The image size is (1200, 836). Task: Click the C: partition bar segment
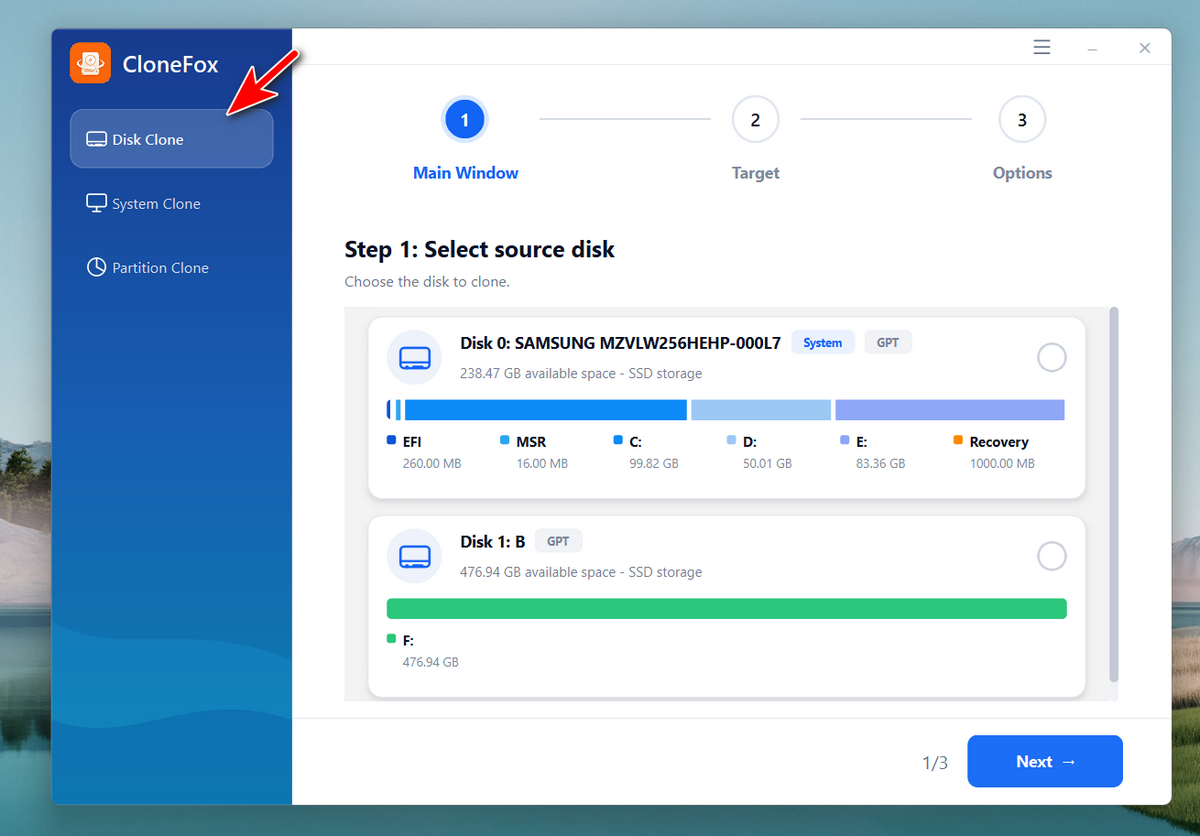tap(546, 410)
